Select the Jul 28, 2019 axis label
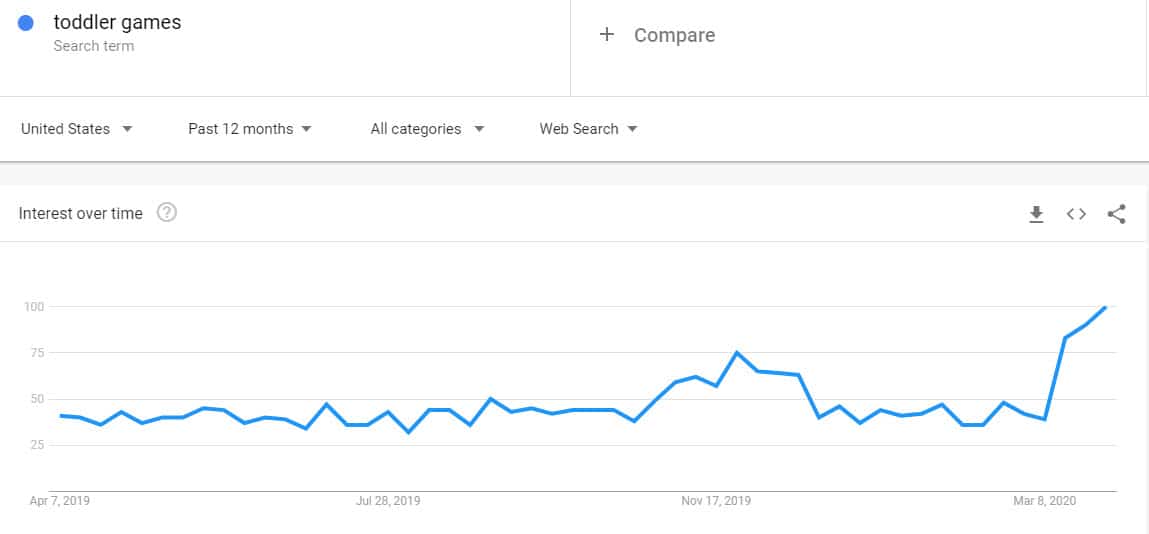This screenshot has height=534, width=1149. pyautogui.click(x=388, y=502)
